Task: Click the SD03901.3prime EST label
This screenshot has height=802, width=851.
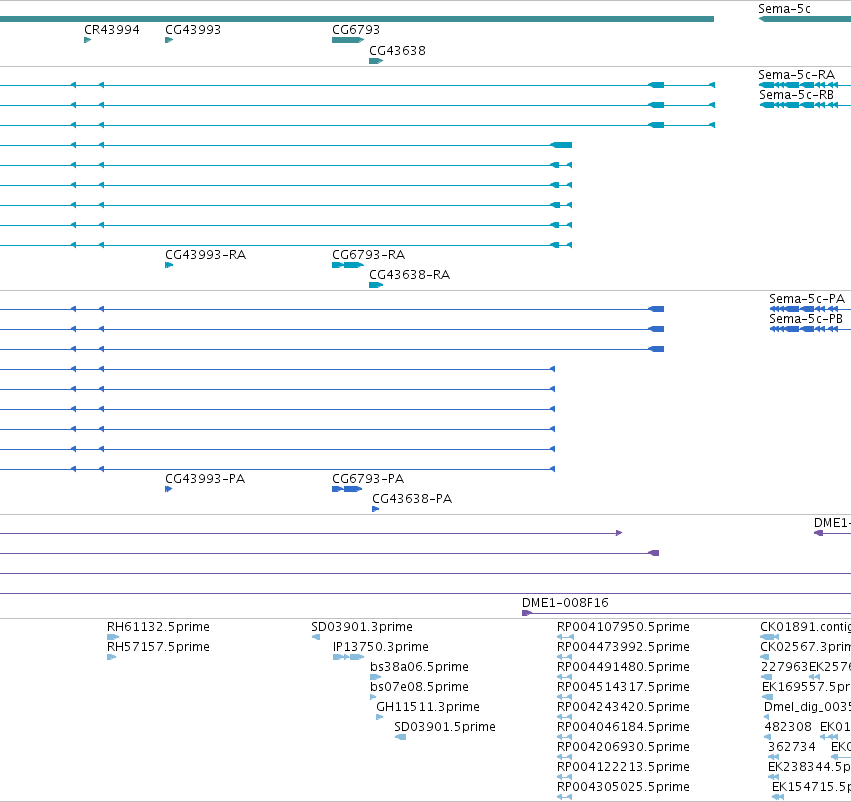Action: pos(362,627)
